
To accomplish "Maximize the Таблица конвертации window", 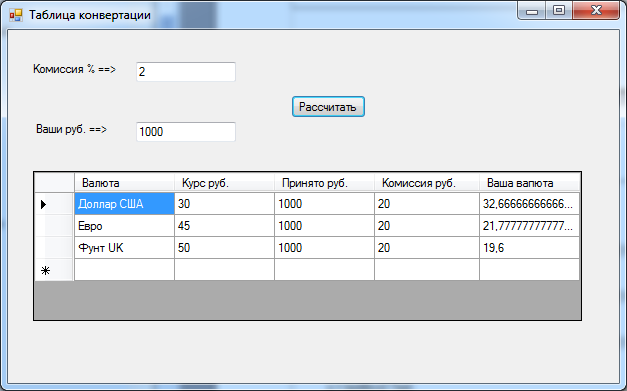I will click(559, 10).
